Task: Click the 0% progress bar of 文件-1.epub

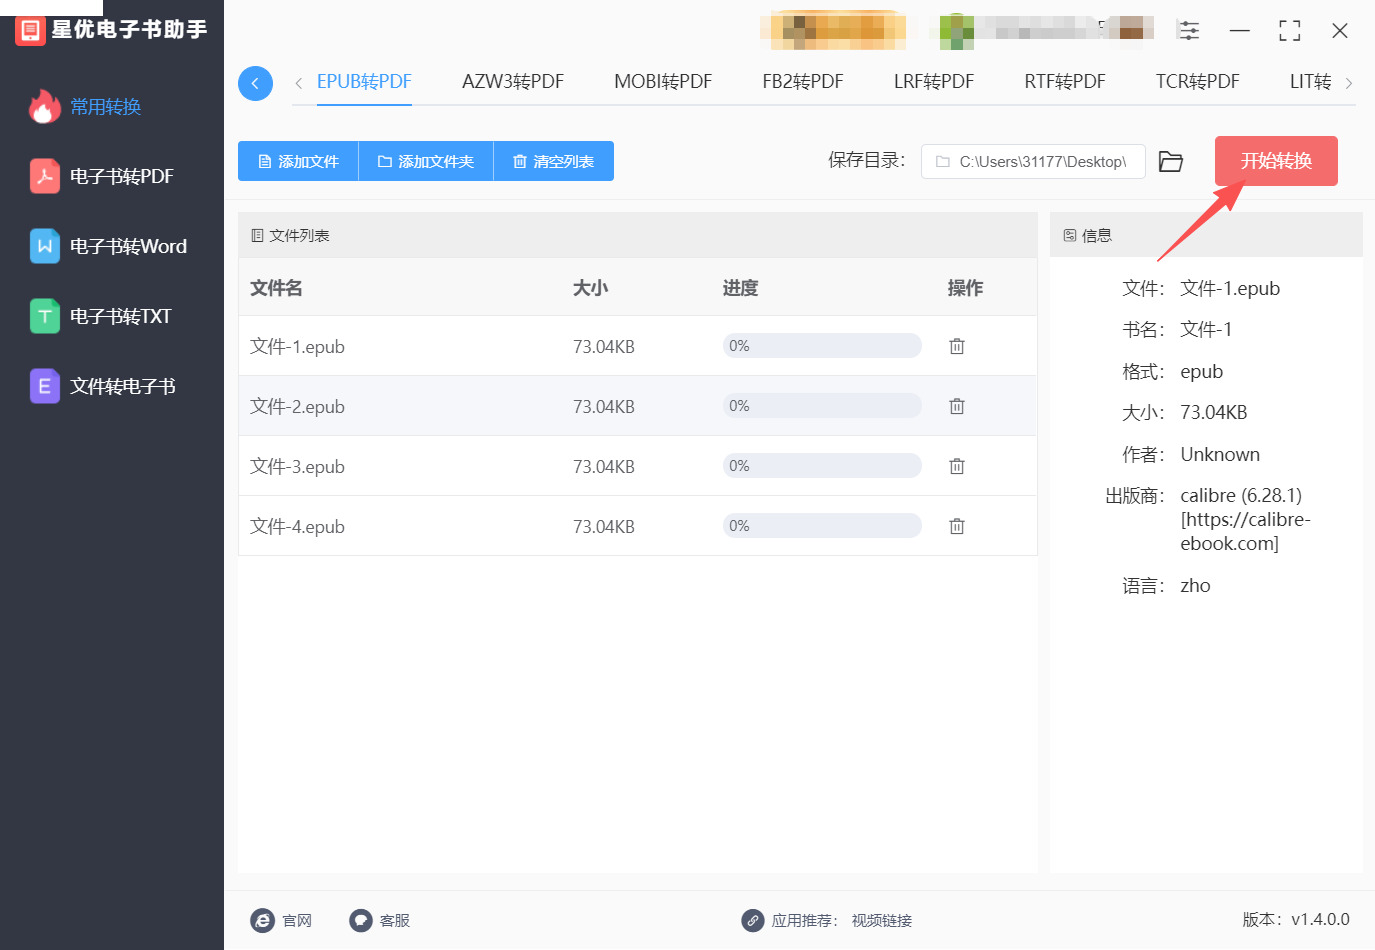Action: tap(822, 346)
